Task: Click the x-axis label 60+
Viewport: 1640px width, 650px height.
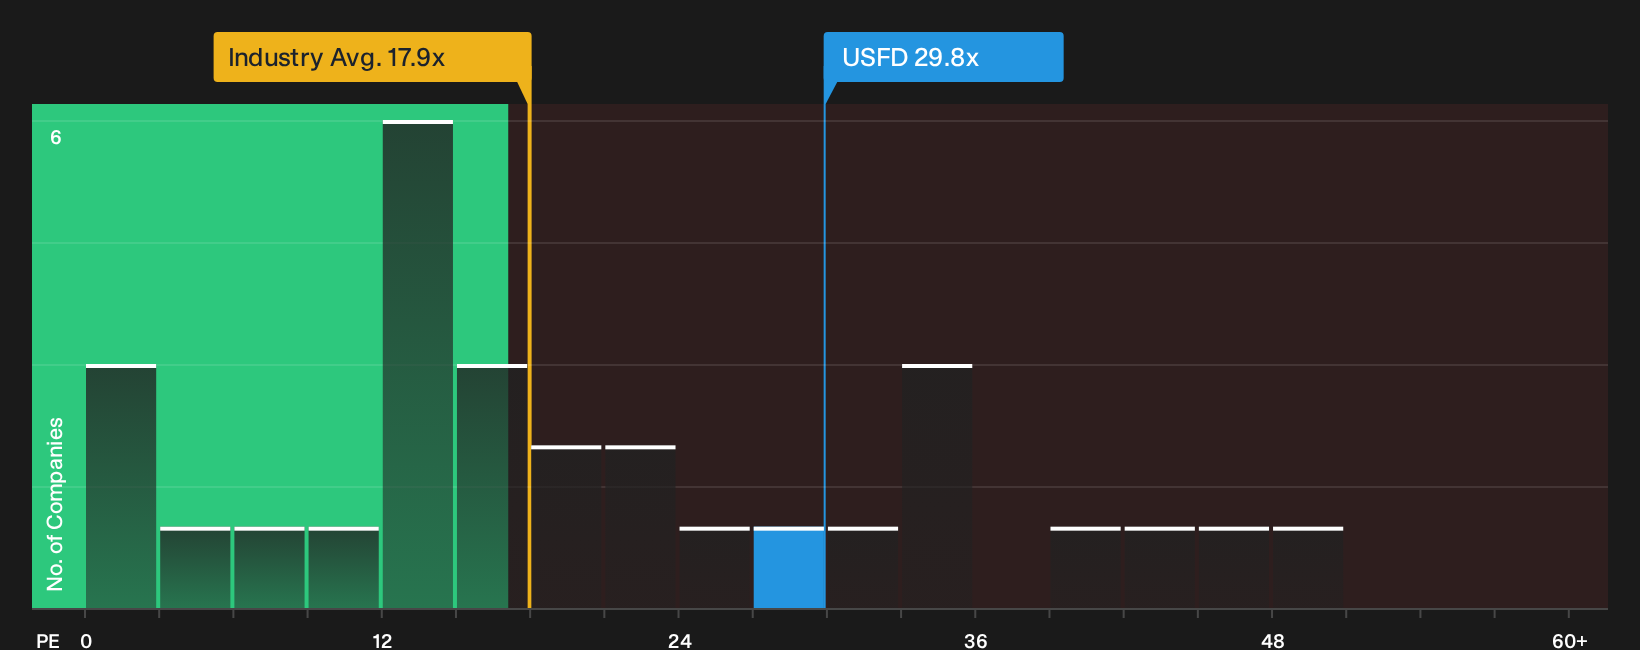Action: coord(1569,640)
